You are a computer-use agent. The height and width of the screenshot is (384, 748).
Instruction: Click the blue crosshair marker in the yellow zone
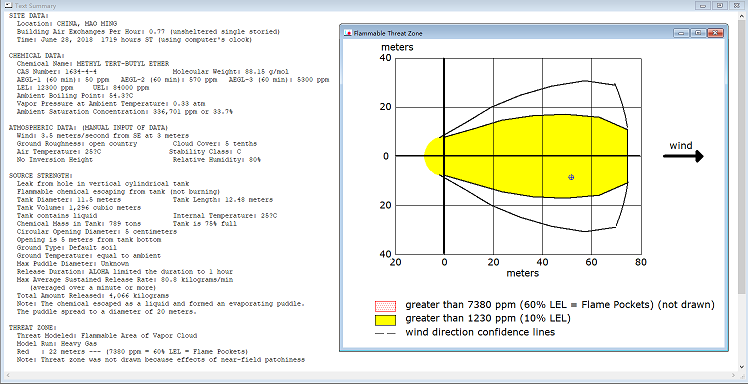pyautogui.click(x=571, y=177)
